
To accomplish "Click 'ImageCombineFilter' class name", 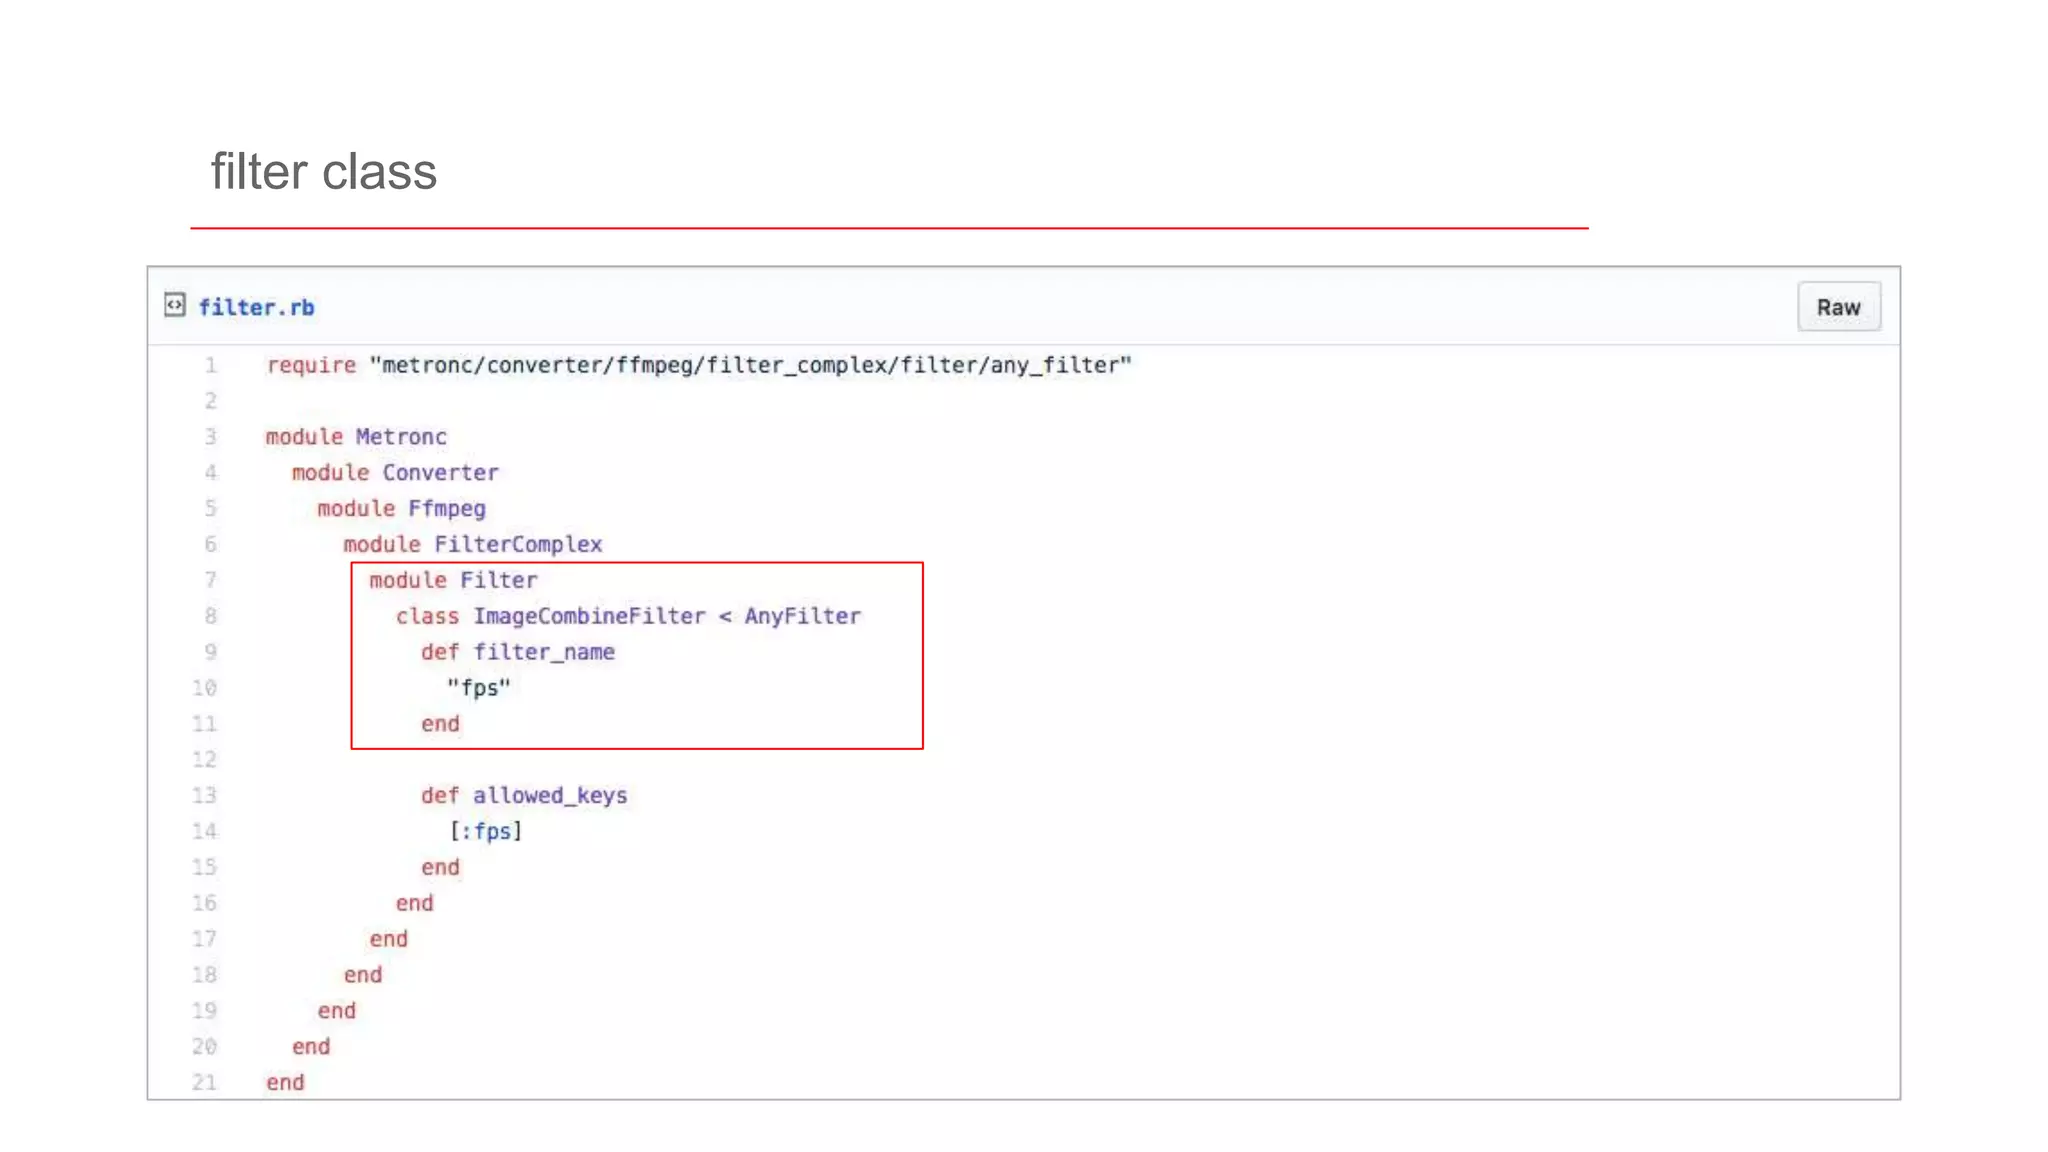I will click(589, 616).
